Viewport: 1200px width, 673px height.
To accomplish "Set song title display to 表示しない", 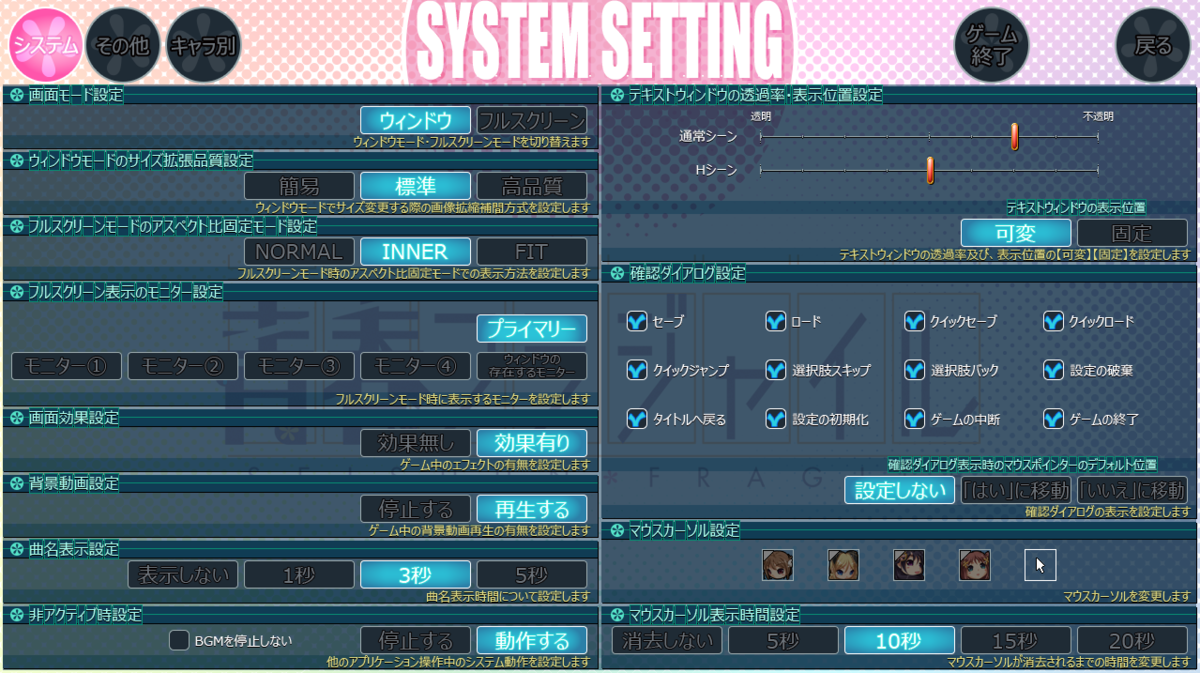I will 184,575.
